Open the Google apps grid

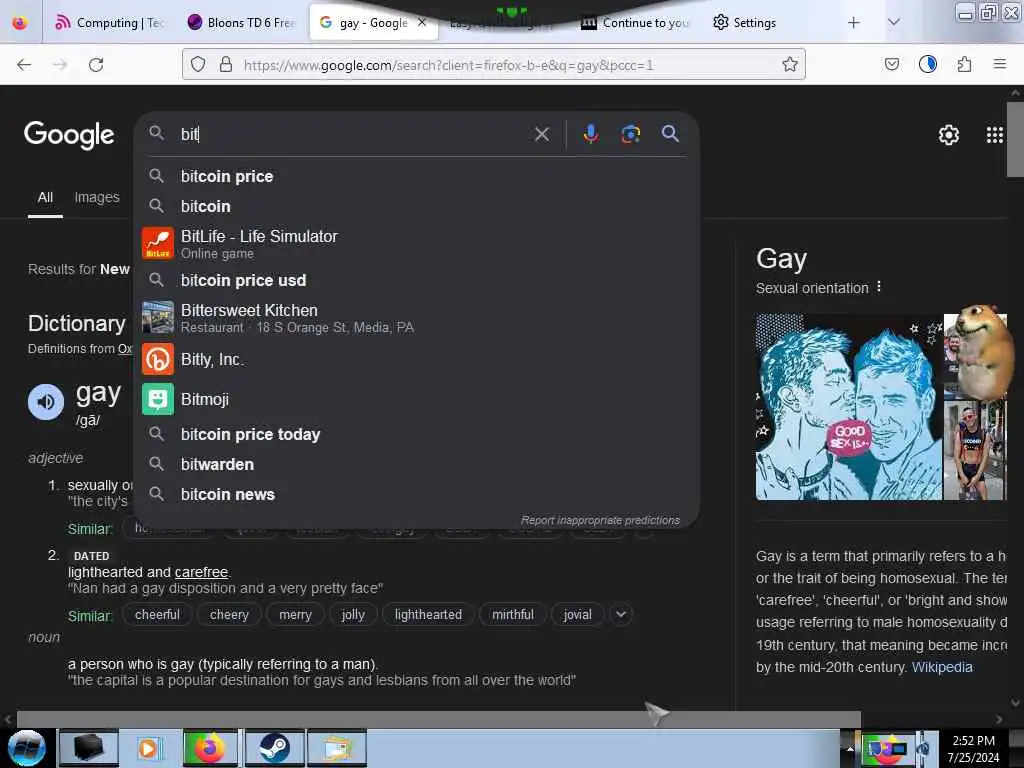point(995,135)
